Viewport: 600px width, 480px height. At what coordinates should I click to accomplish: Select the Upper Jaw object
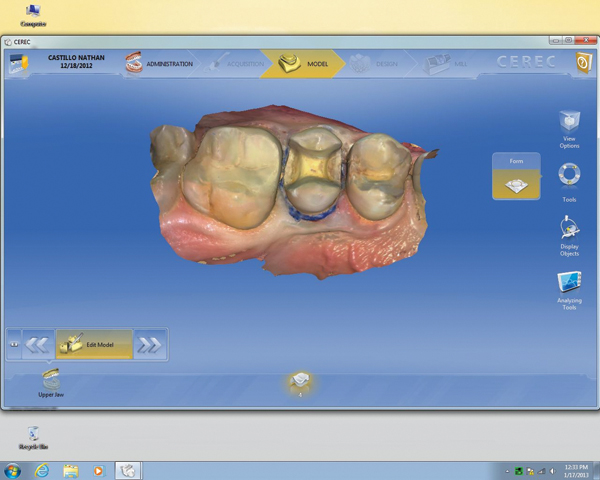click(51, 380)
